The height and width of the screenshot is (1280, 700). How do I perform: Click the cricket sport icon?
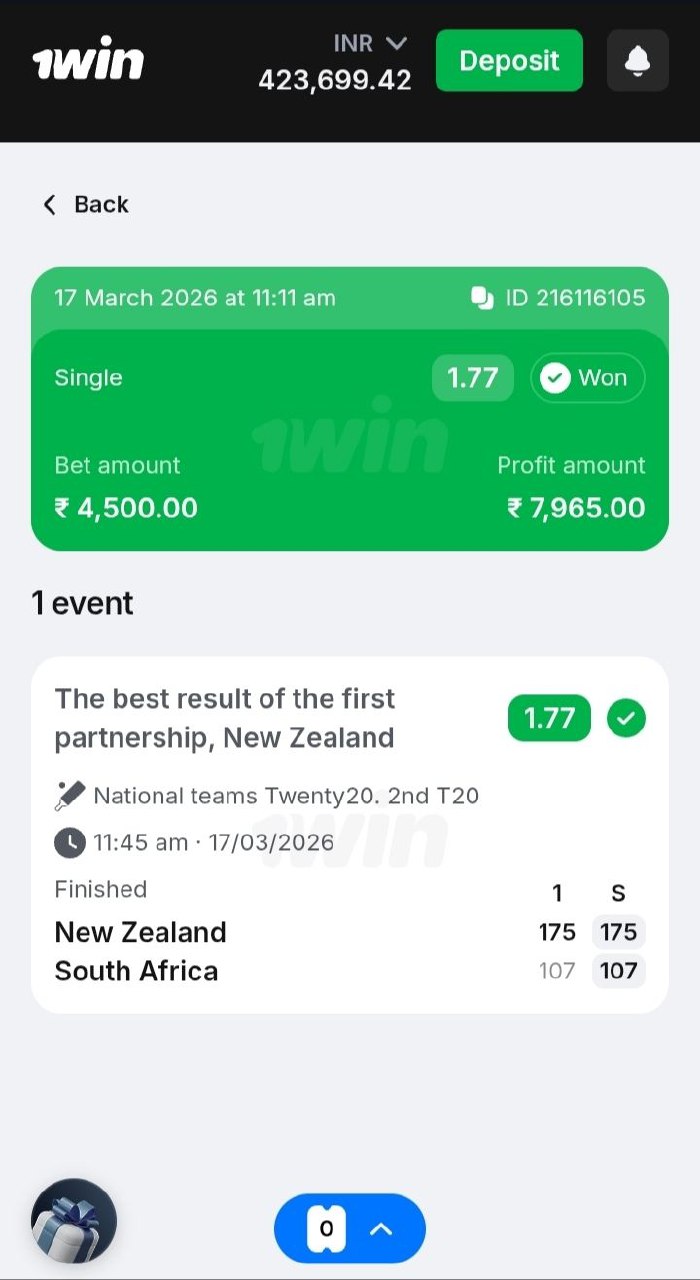69,796
